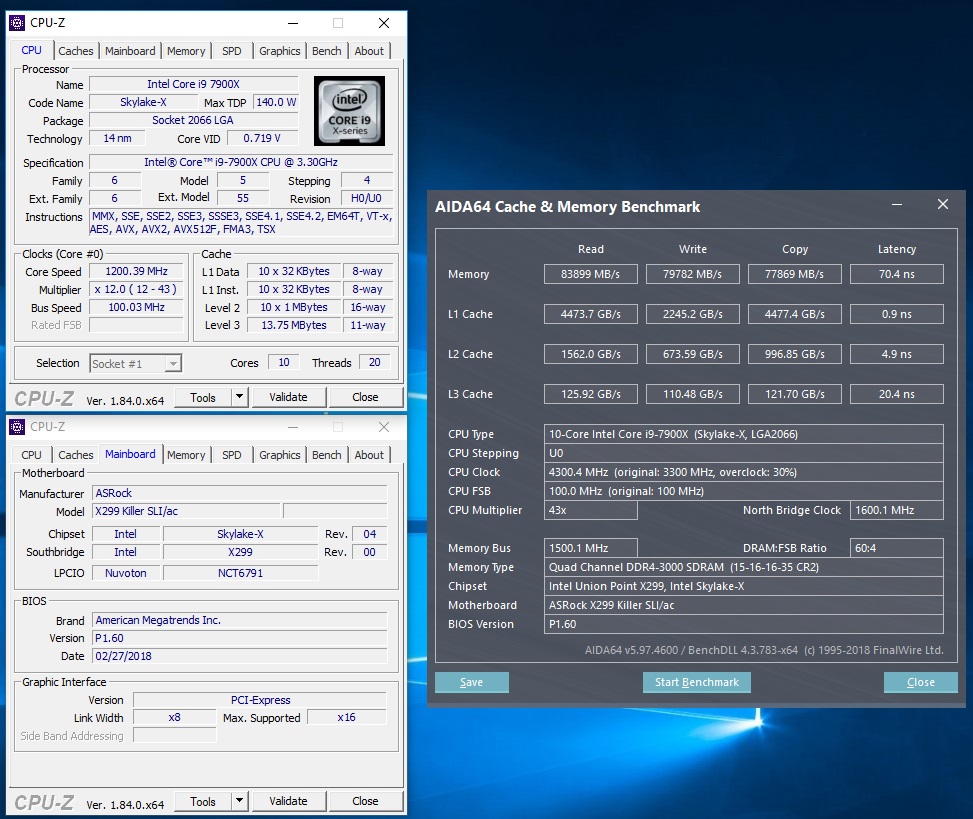Start Benchmark in AIDA64 window
The image size is (973, 819).
(697, 682)
